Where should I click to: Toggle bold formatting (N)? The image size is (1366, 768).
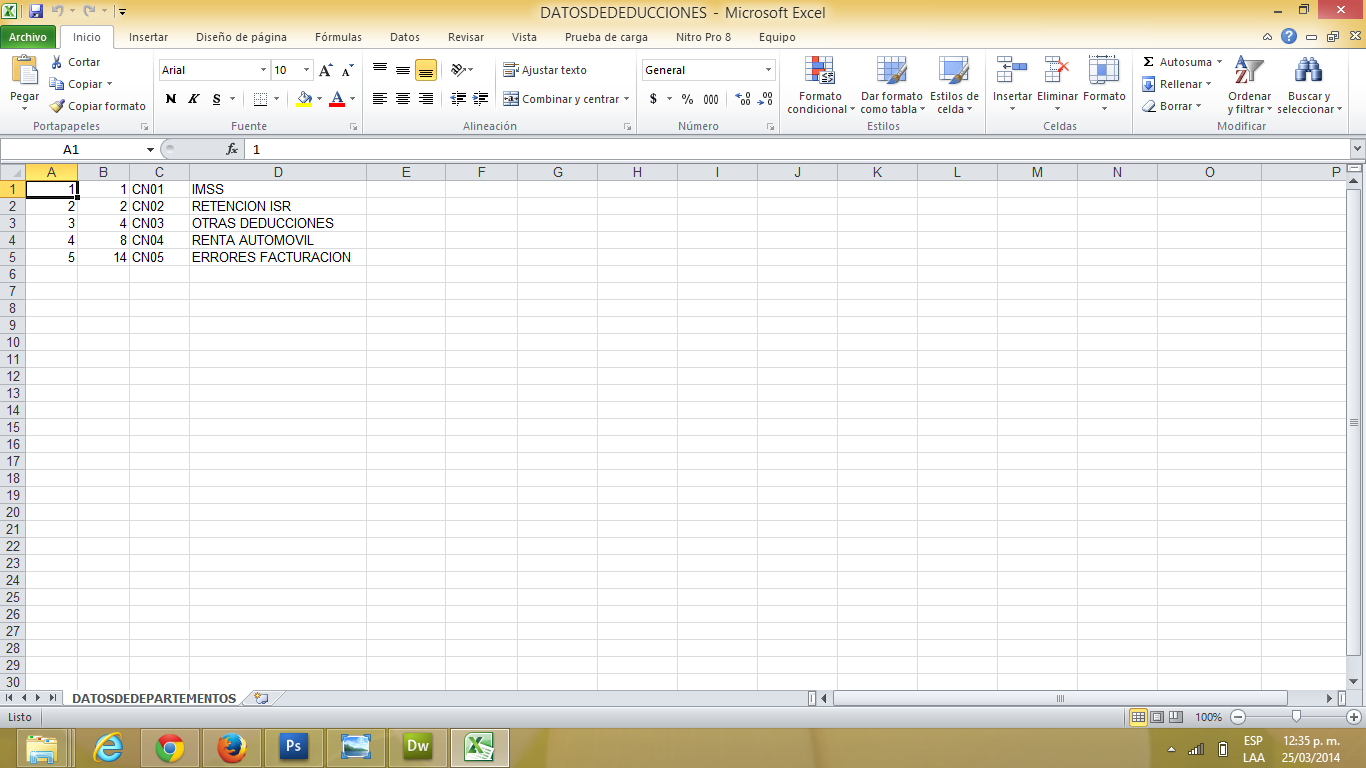tap(171, 99)
